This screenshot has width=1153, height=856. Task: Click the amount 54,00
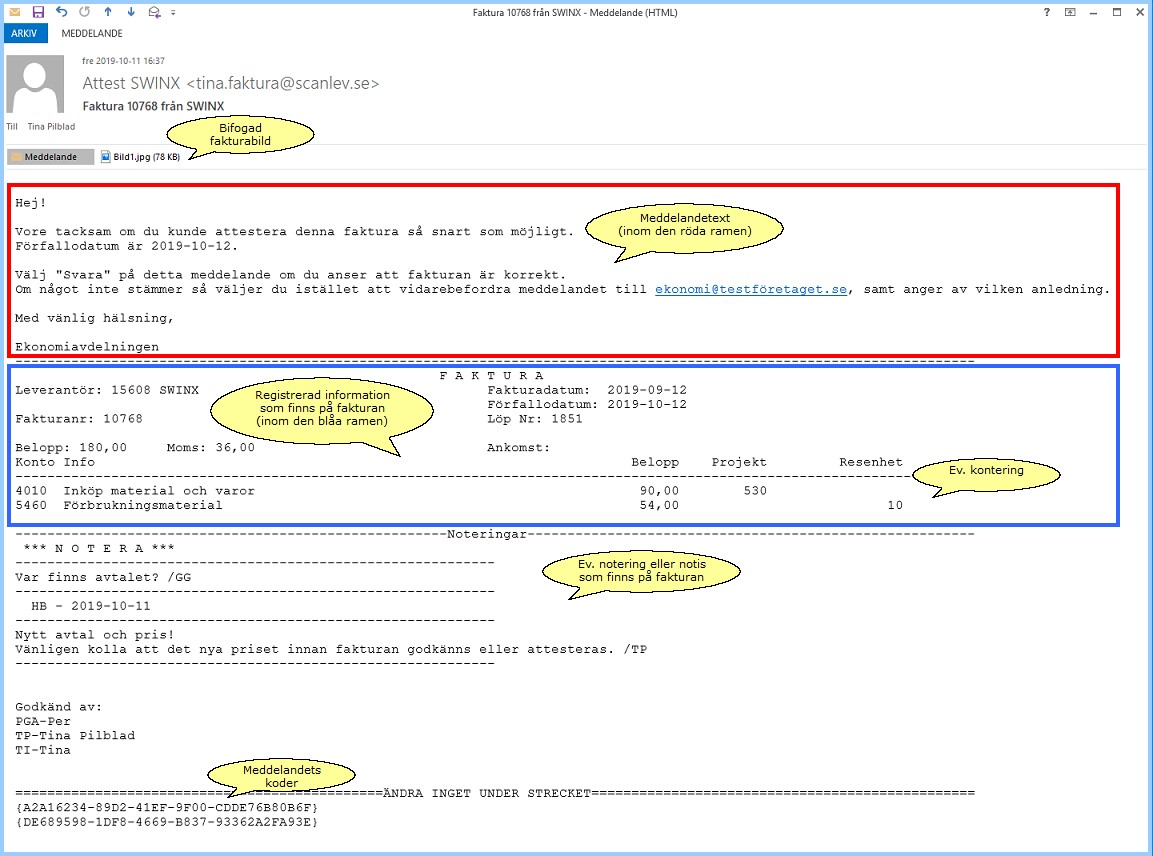point(659,505)
